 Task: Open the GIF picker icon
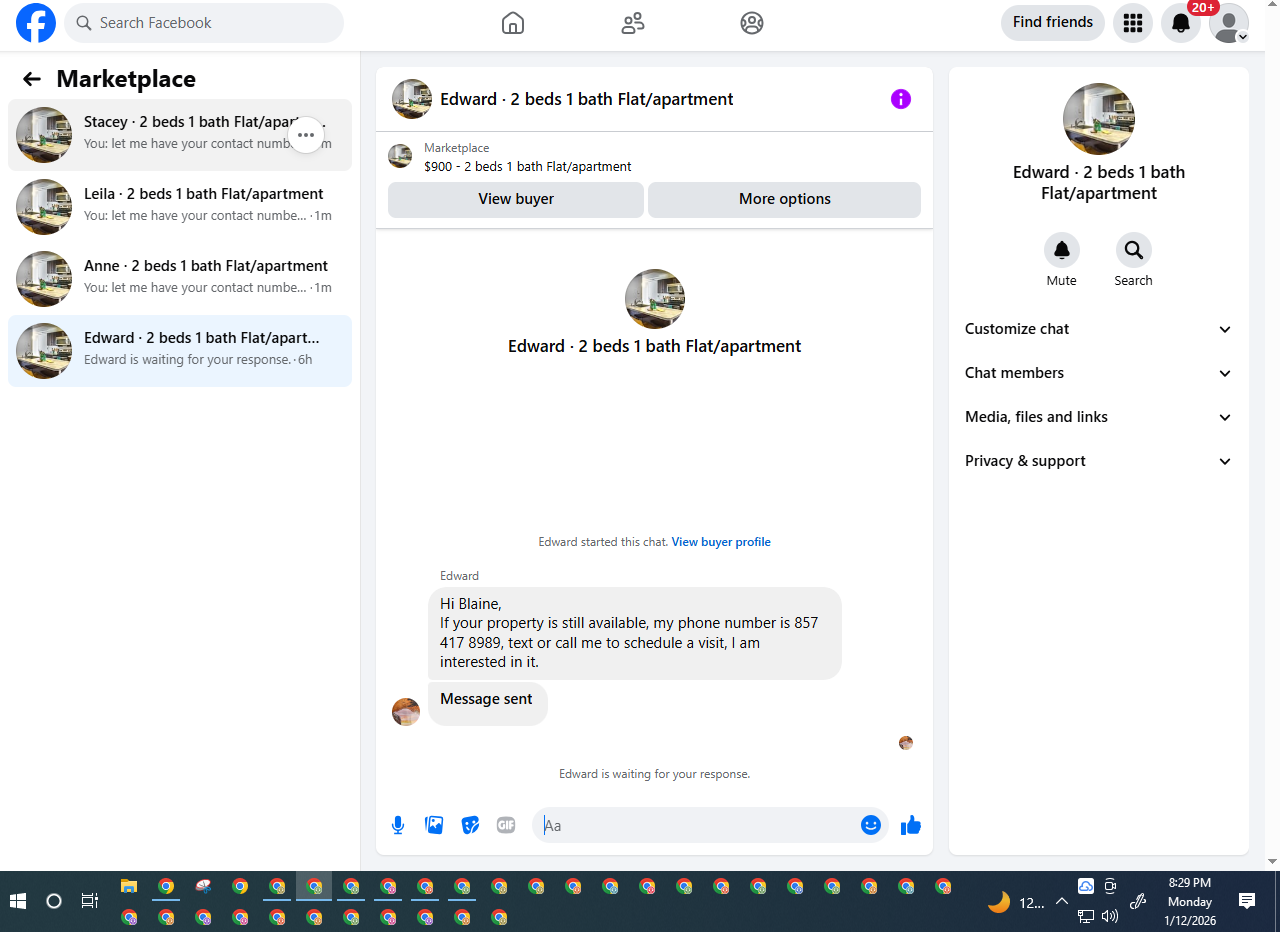tap(506, 825)
